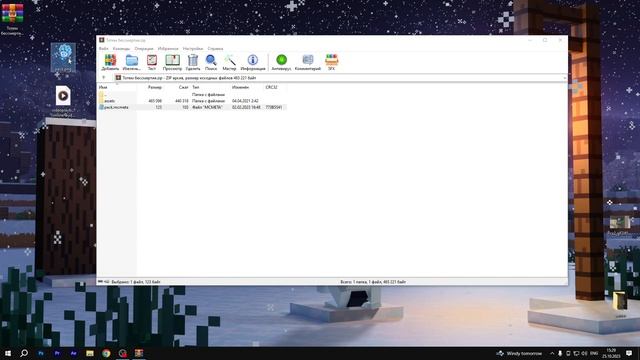Image resolution: width=640 pixels, height=360 pixels.
Task: Select the pack.mcmeta file row
Action: point(192,107)
